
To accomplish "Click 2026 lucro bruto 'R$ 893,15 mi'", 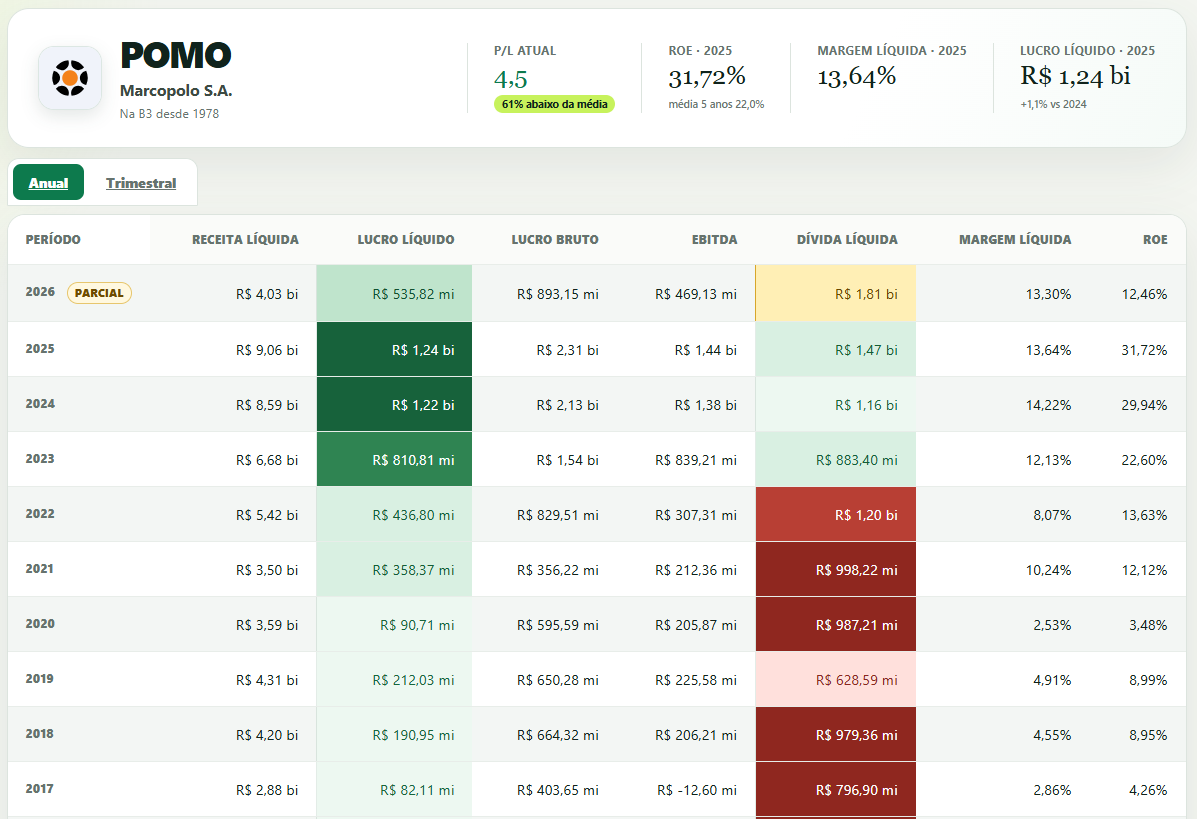I will point(557,294).
